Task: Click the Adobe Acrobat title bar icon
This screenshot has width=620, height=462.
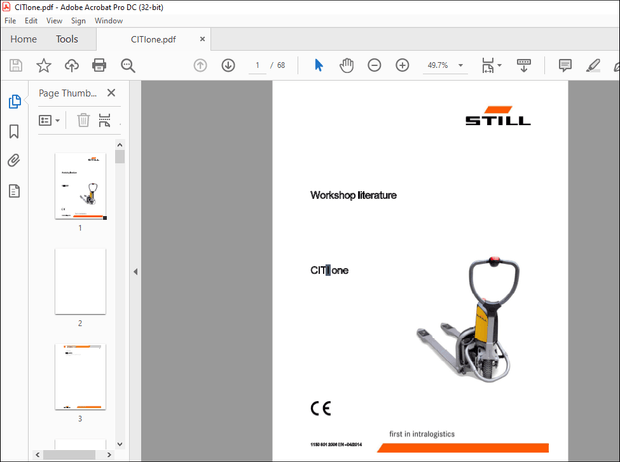Action: (x=6, y=7)
